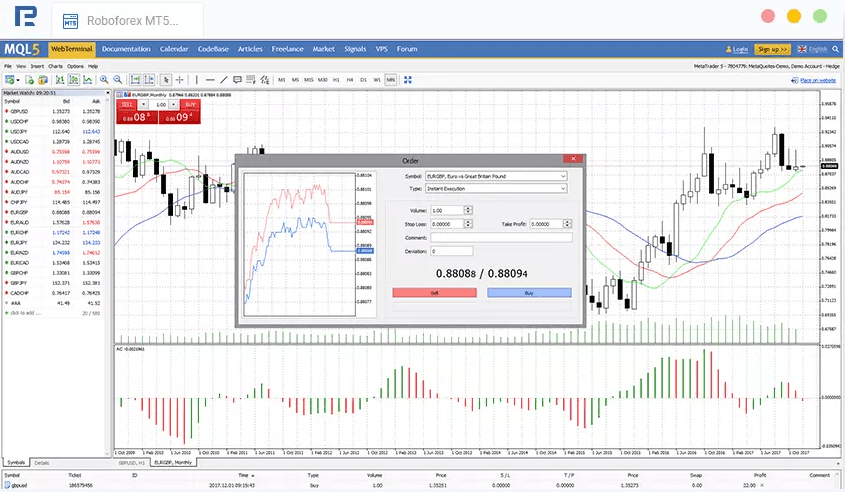The image size is (845, 492).
Task: Open the Charts menu
Action: pyautogui.click(x=56, y=66)
